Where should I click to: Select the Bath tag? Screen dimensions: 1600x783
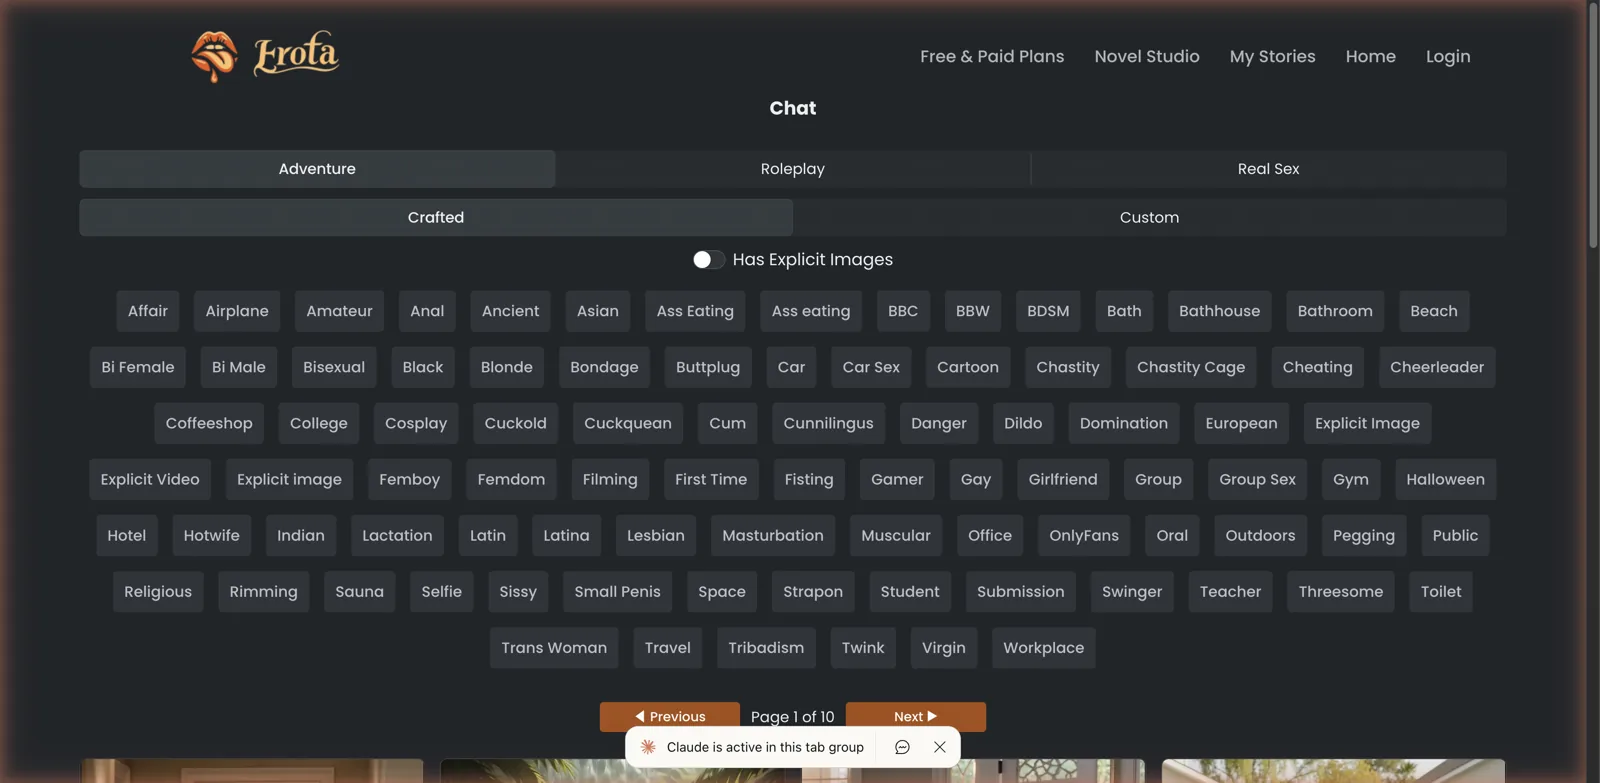1124,311
